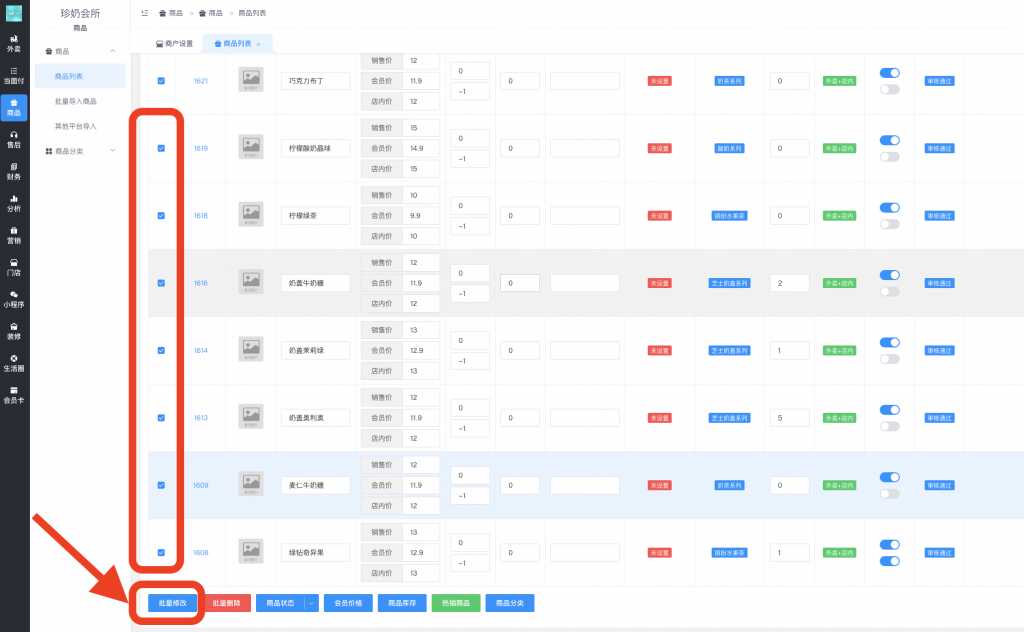Click the product name field 柠檬绿茶
Image resolution: width=1024 pixels, height=632 pixels.
tap(315, 215)
